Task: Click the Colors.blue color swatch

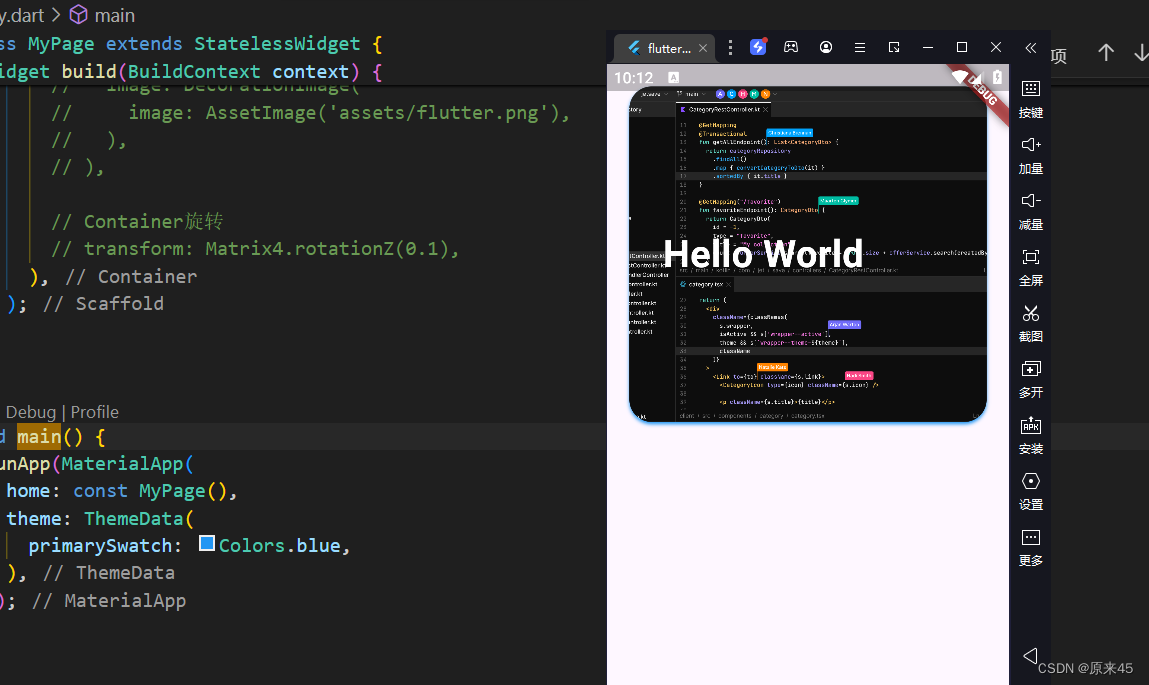Action: tap(207, 544)
